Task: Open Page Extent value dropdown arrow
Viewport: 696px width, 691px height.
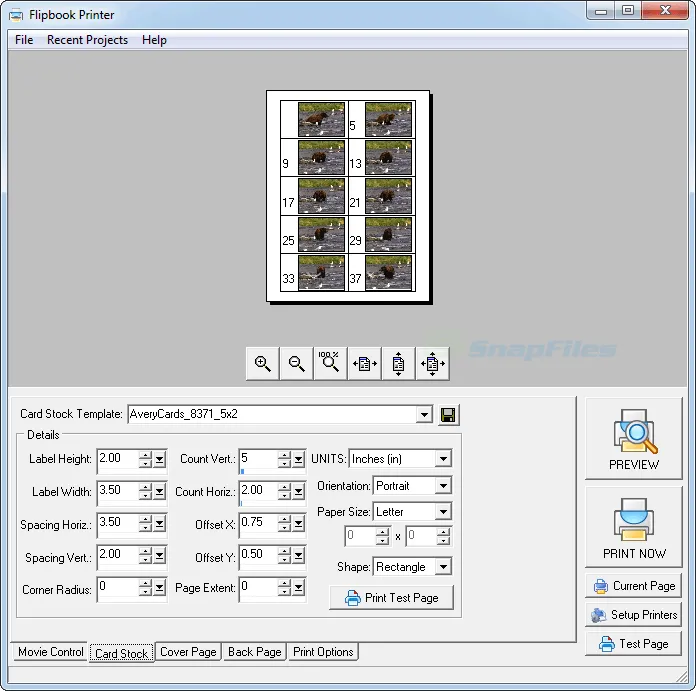Action: [x=299, y=588]
